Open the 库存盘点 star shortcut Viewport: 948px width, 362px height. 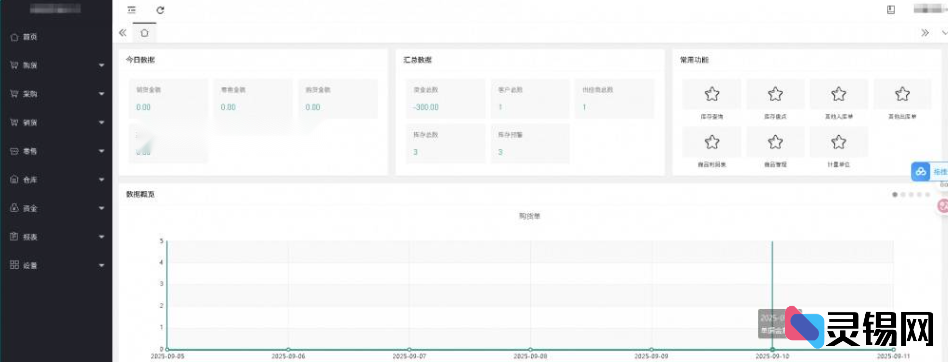[x=775, y=94]
